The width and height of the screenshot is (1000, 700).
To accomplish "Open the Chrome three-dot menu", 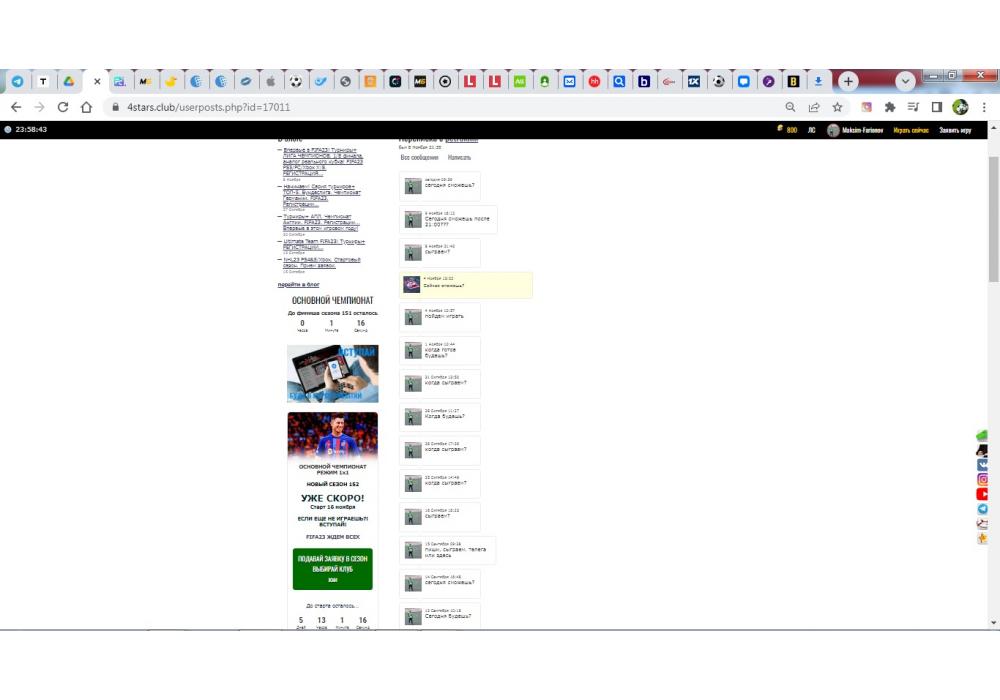I will [x=985, y=107].
